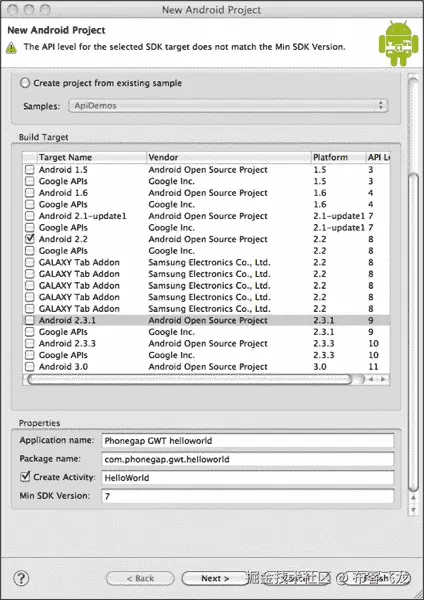Image resolution: width=424 pixels, height=600 pixels.
Task: Click 'Android Open Source Project' in the Android 3.0 row
Action: click(x=208, y=367)
